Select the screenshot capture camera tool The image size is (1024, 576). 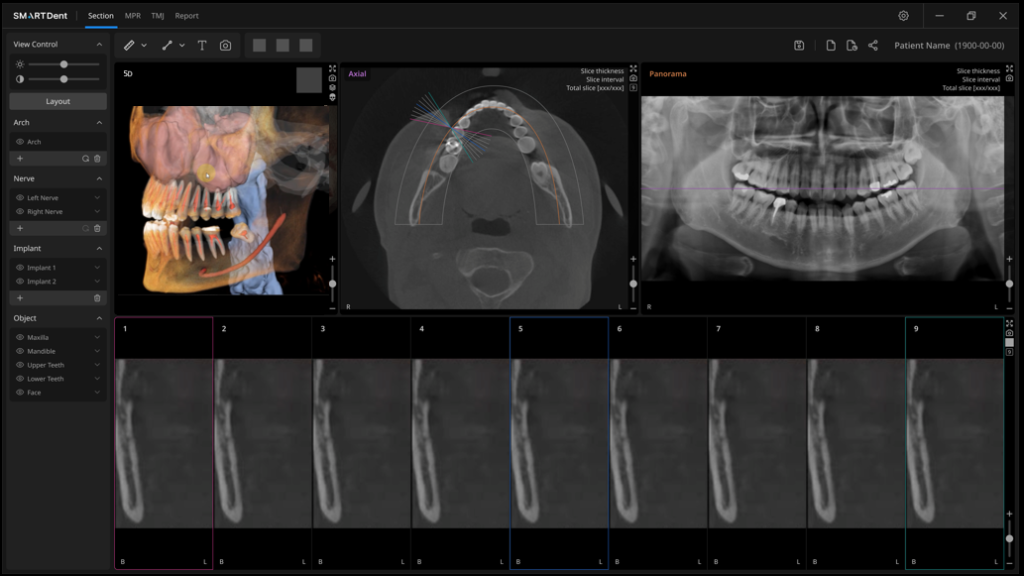[224, 45]
